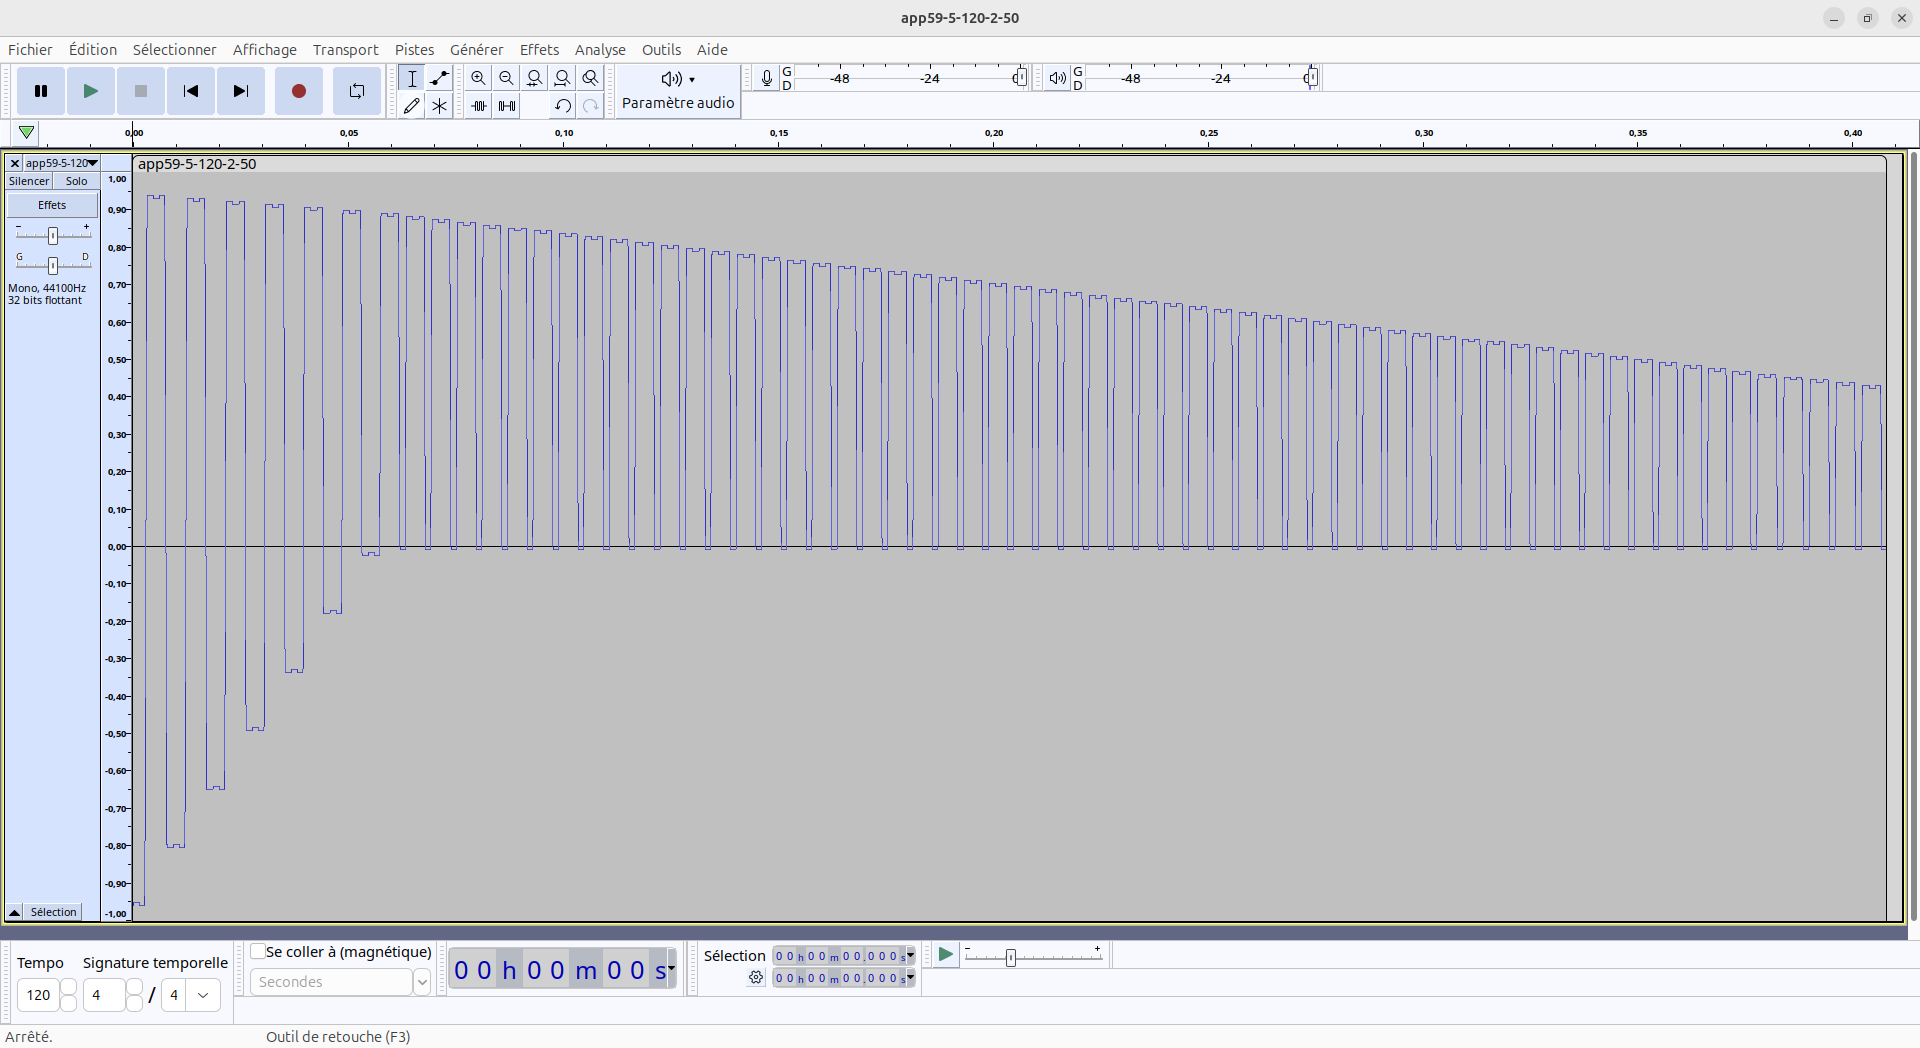Open the Effets menu
This screenshot has height=1048, width=1920.
pos(539,50)
